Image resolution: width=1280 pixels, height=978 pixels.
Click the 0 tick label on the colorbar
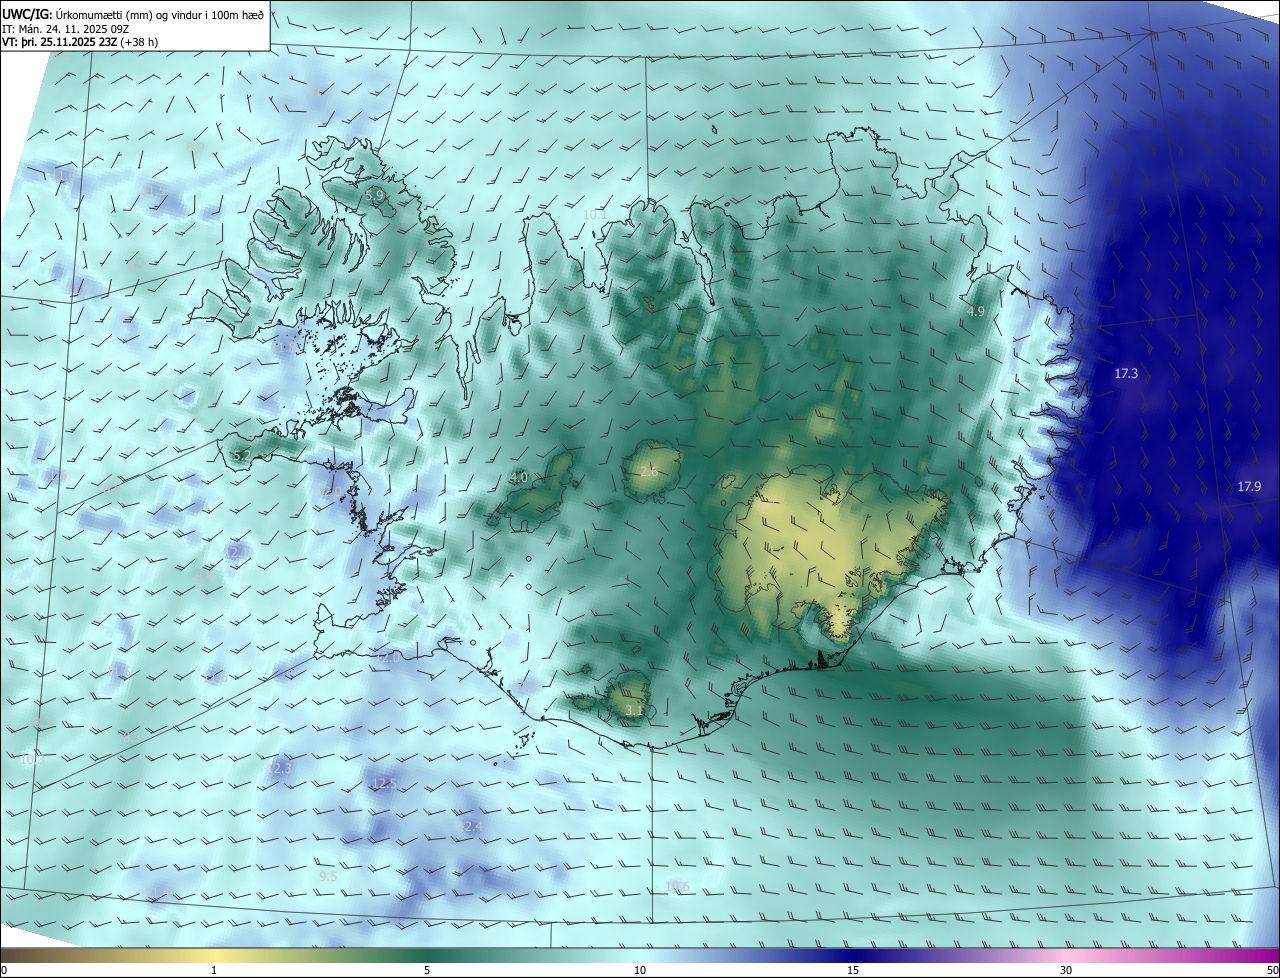tap(3, 970)
